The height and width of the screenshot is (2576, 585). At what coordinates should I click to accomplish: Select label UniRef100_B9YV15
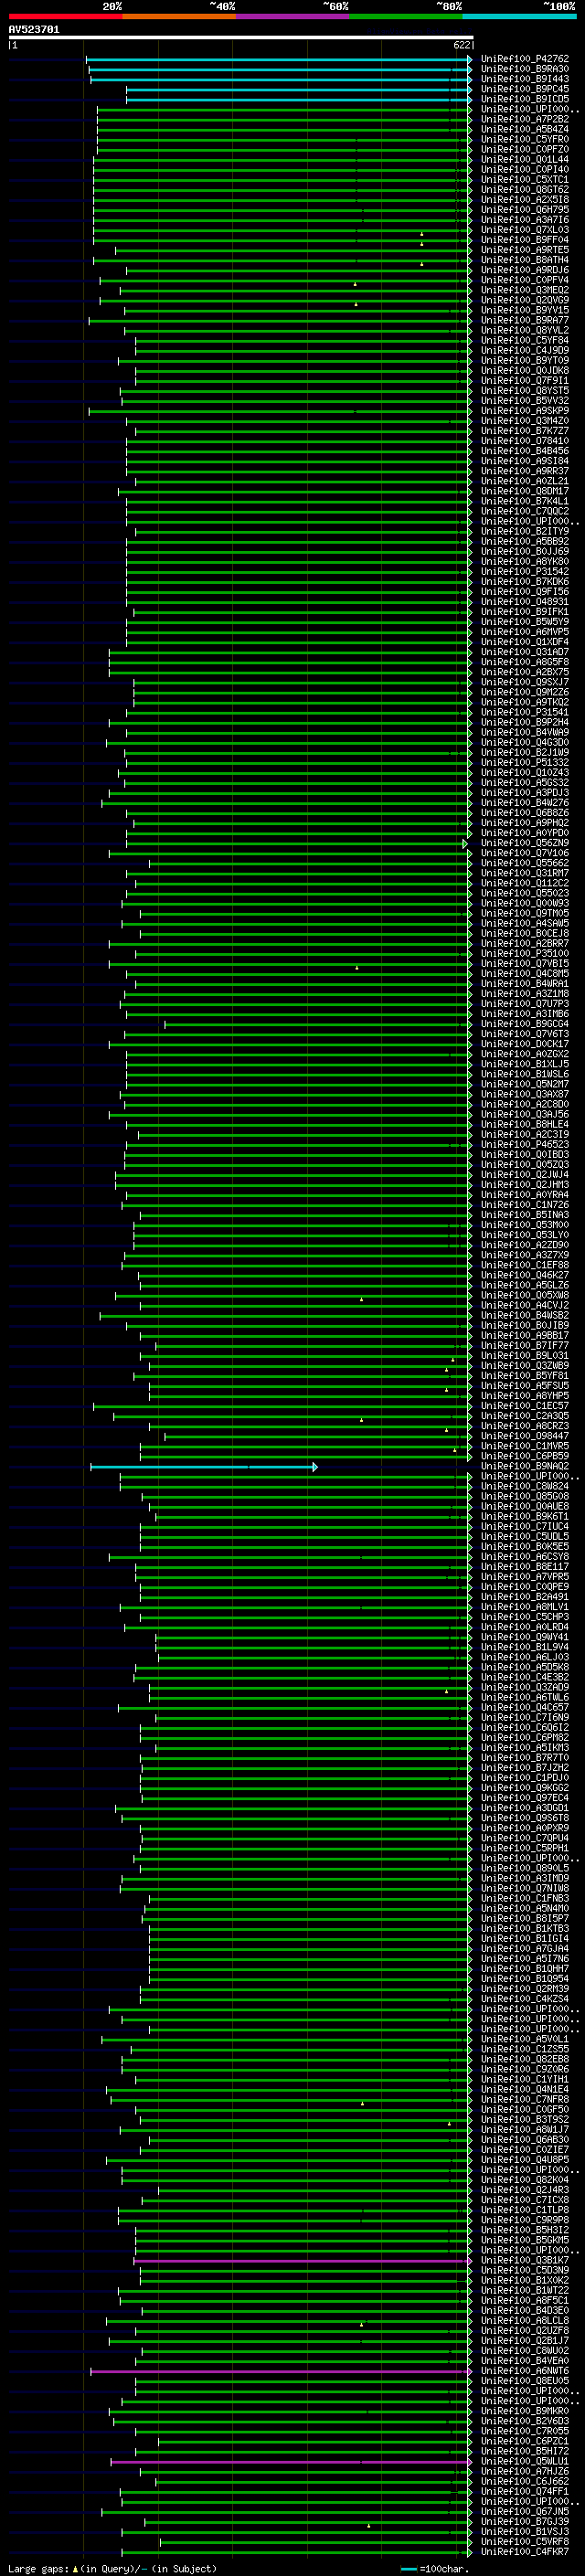coord(524,310)
